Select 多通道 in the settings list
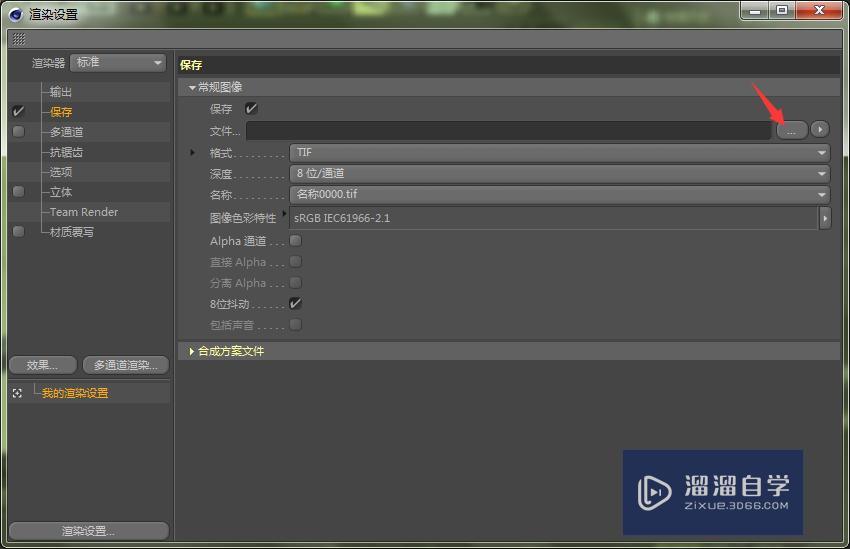This screenshot has height=549, width=850. [67, 132]
